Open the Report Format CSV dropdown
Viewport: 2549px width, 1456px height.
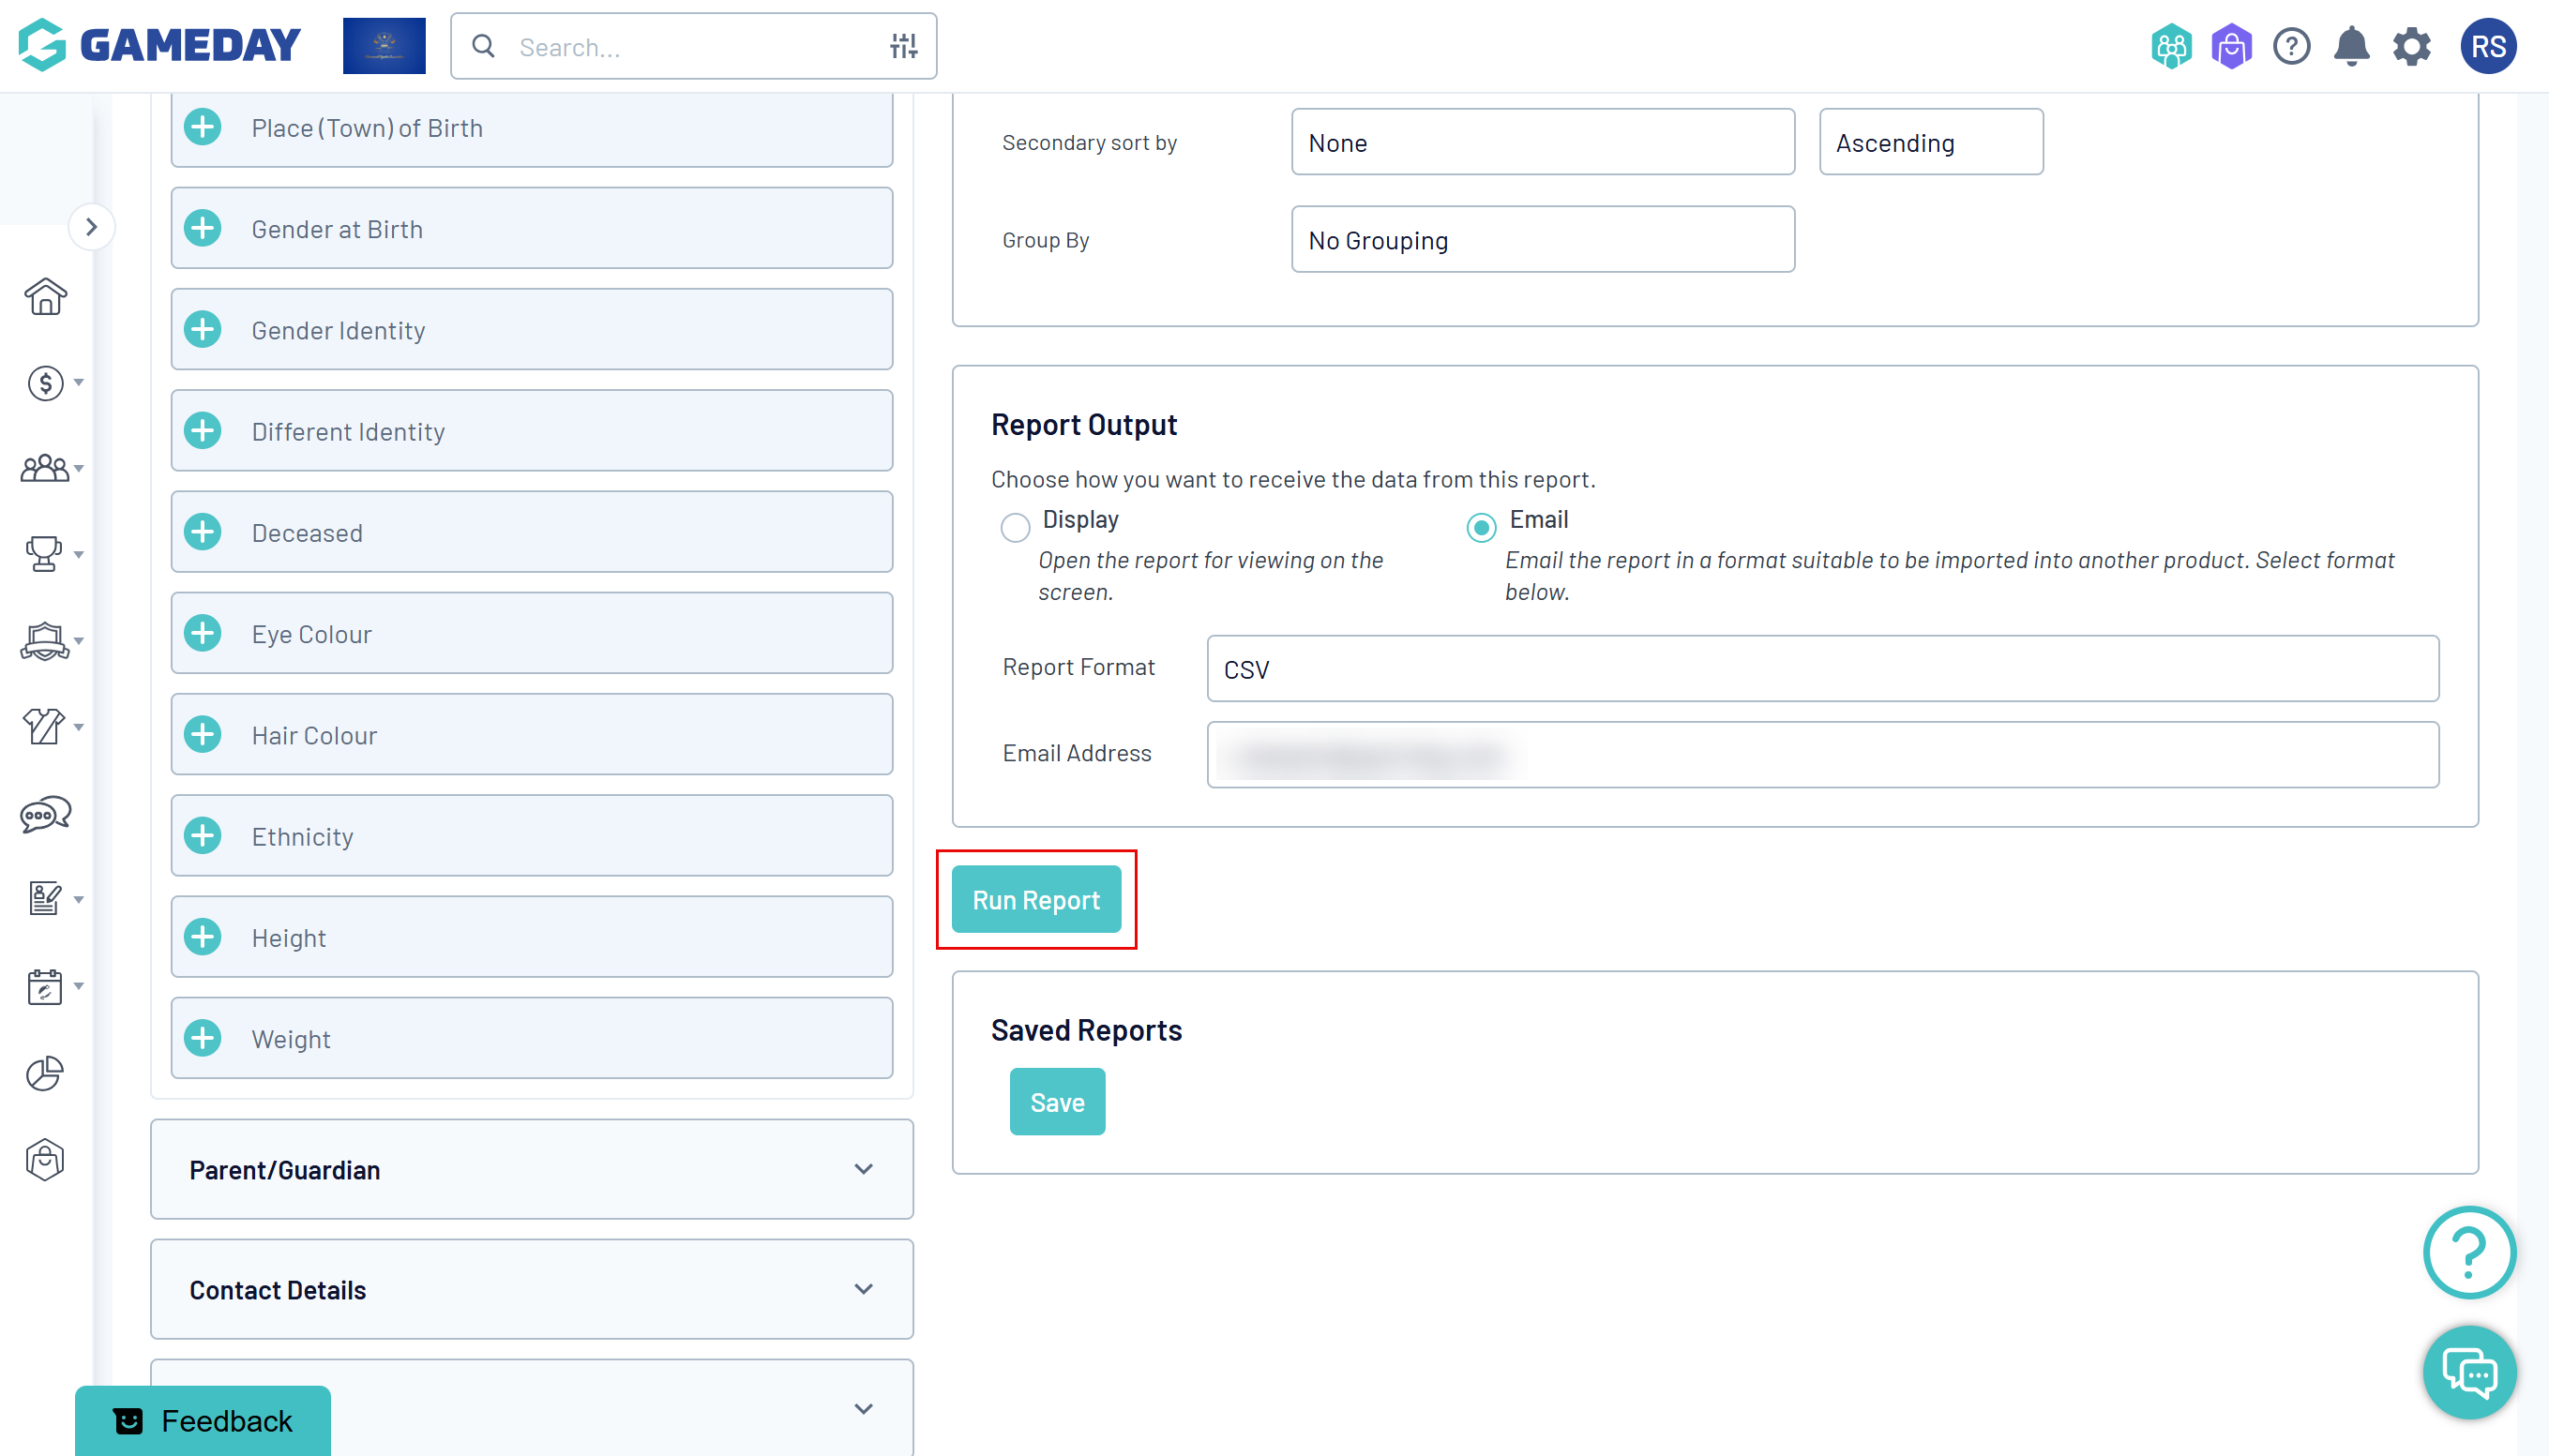coord(1822,669)
